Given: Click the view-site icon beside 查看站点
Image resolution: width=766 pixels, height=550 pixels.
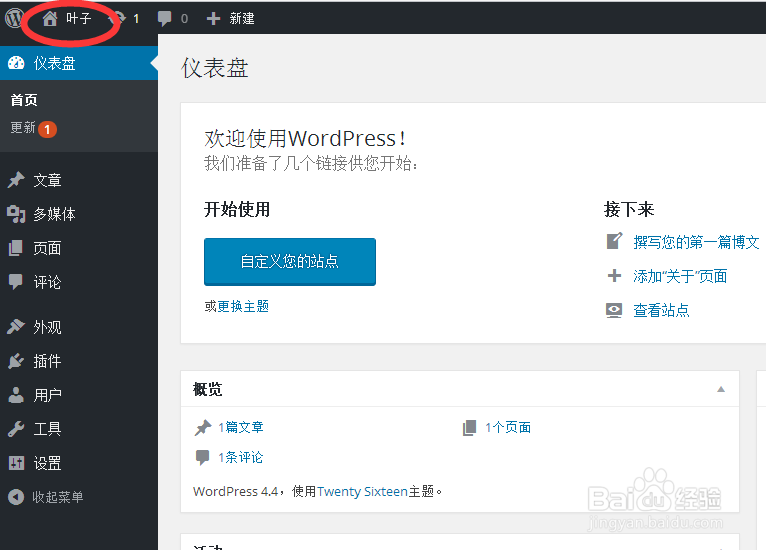Looking at the screenshot, I should (614, 310).
